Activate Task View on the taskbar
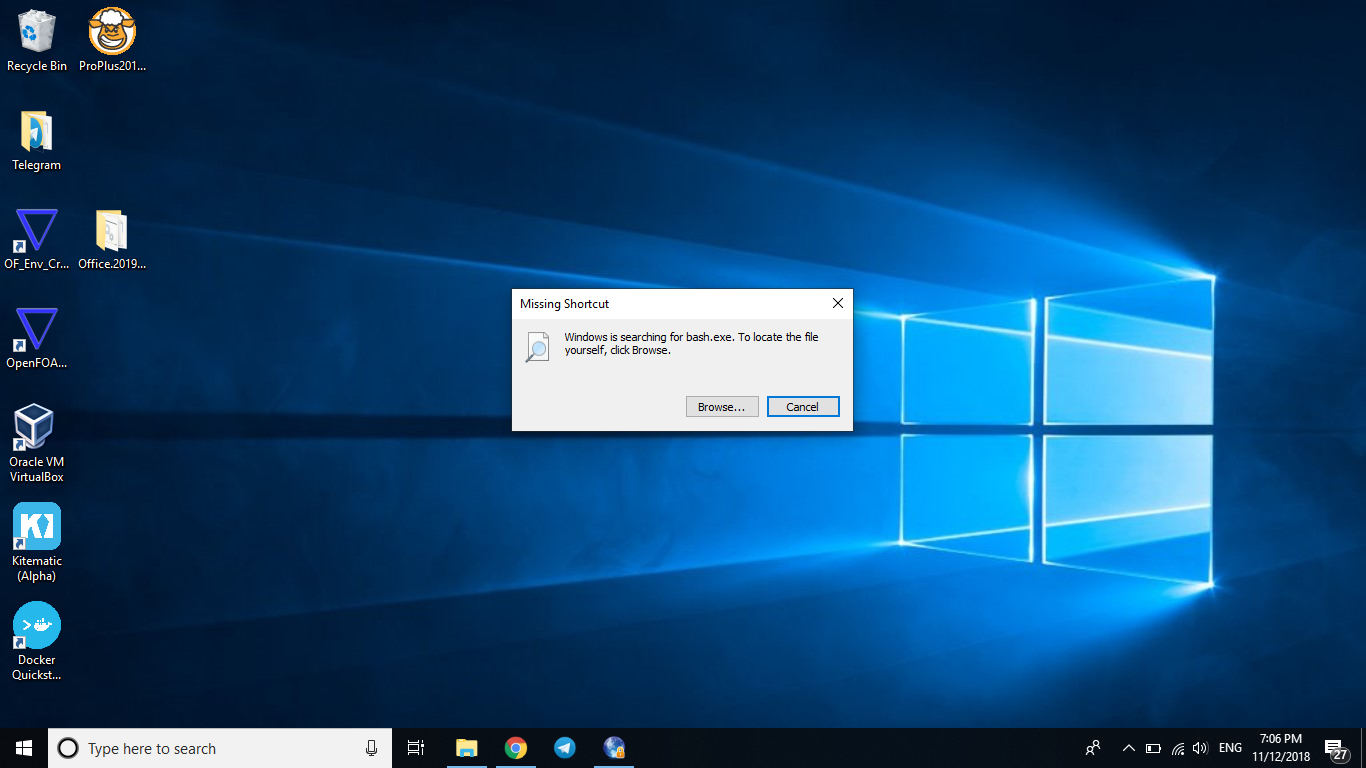This screenshot has height=768, width=1366. [415, 747]
